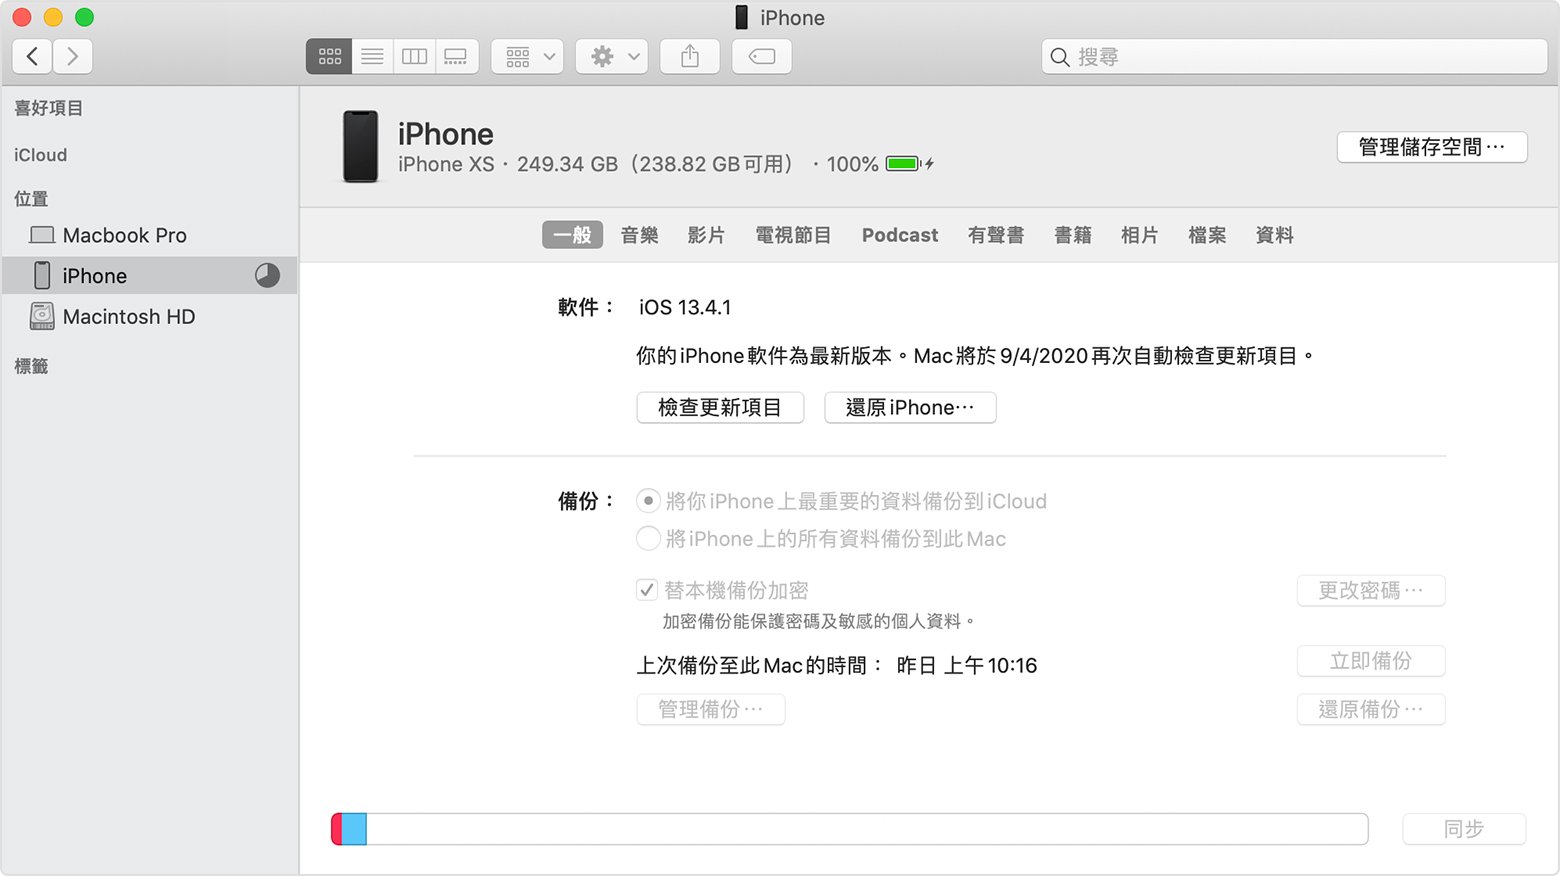This screenshot has width=1560, height=876.
Task: Click the large iPhone device image
Action: point(361,147)
